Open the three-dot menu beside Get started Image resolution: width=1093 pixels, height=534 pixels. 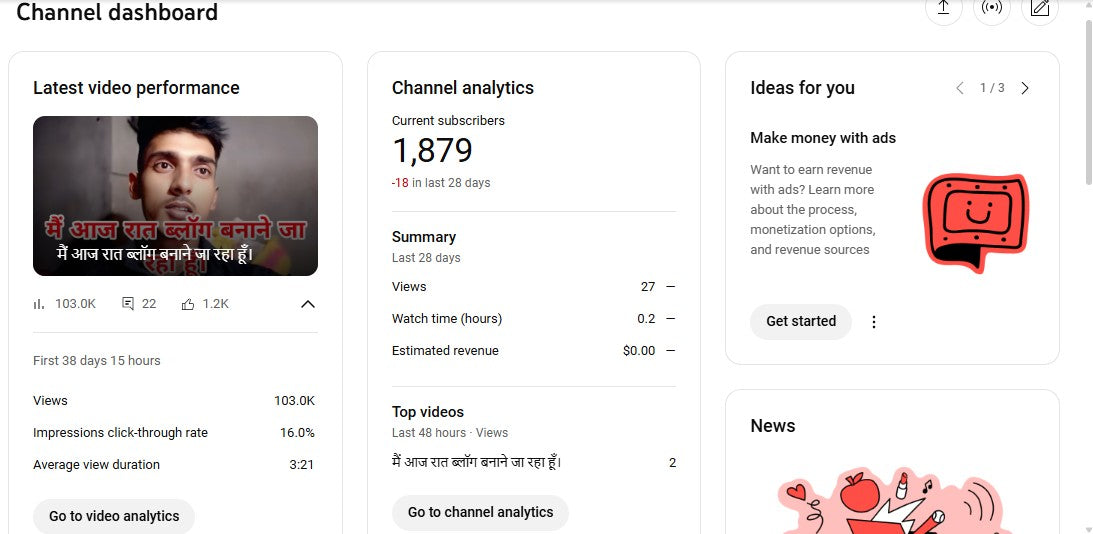click(874, 322)
